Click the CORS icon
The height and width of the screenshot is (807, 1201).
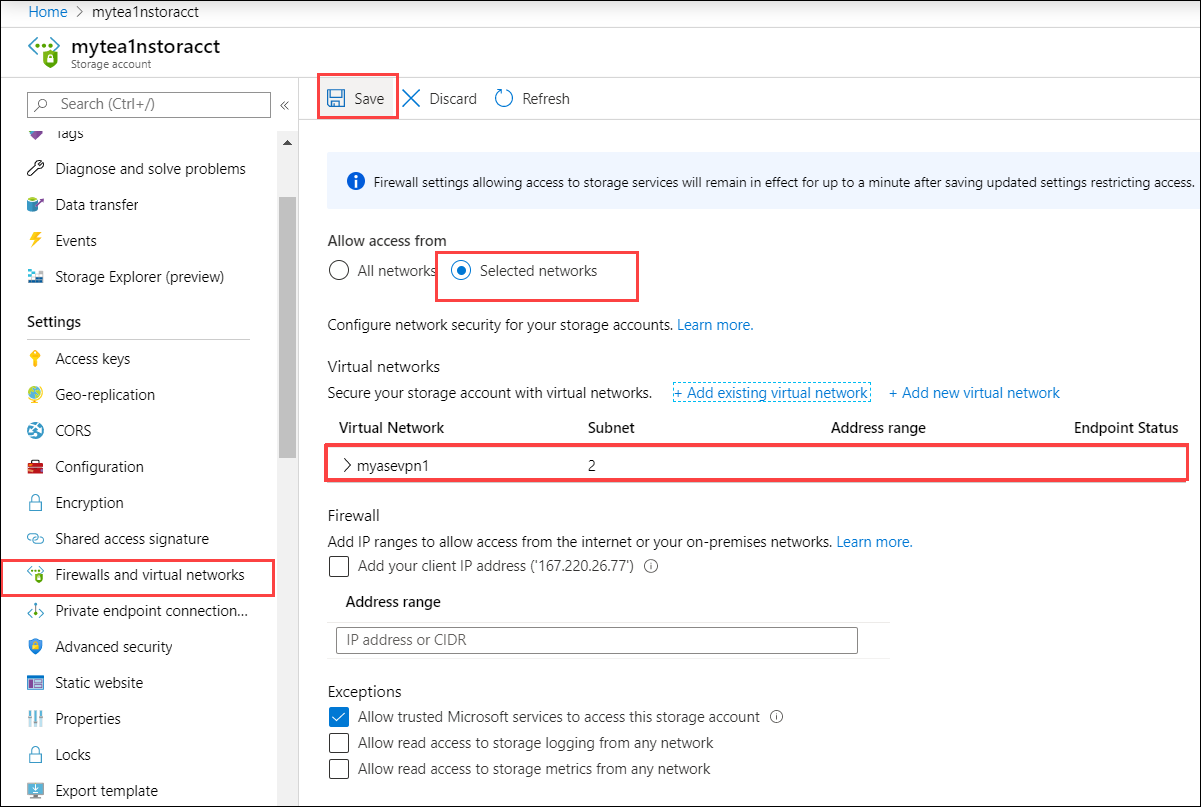[36, 431]
